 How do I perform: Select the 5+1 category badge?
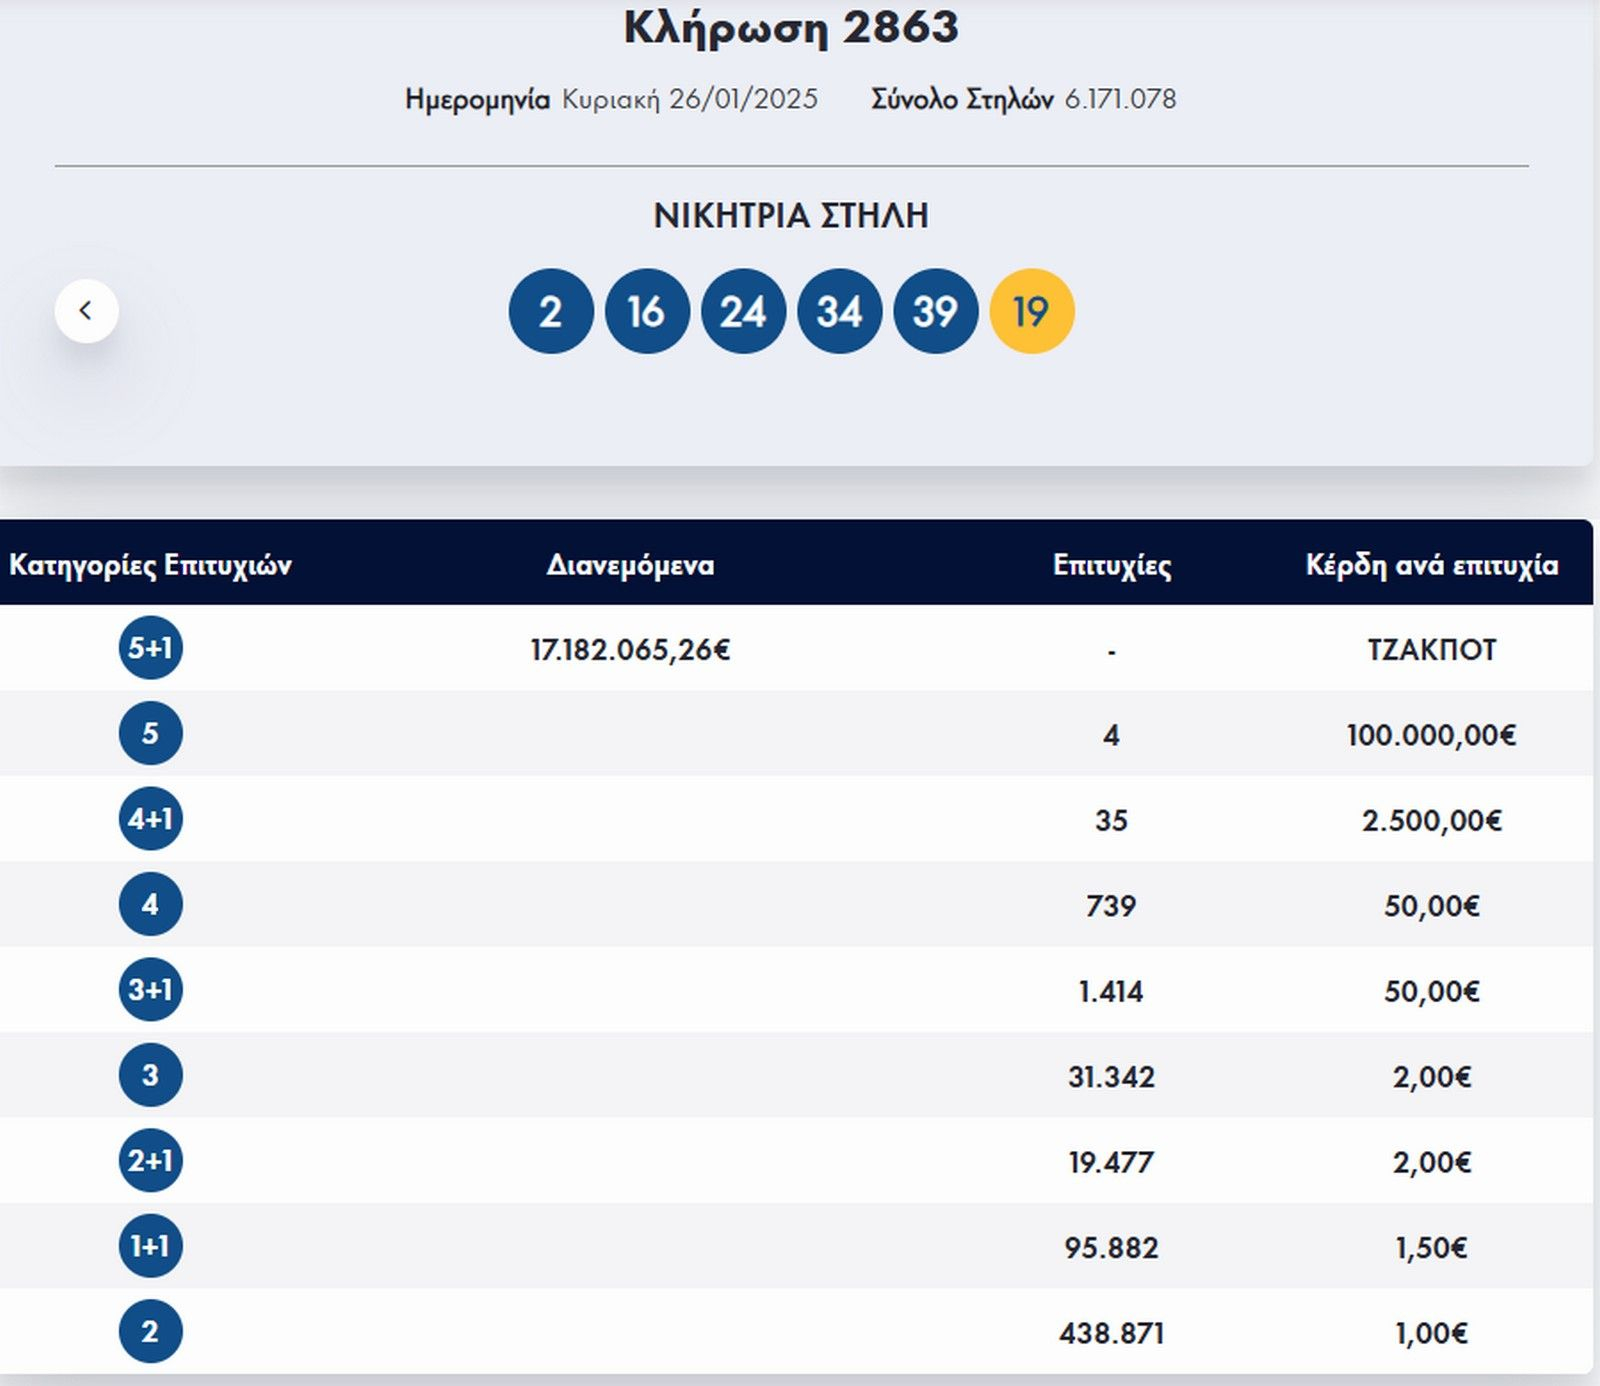[x=150, y=648]
